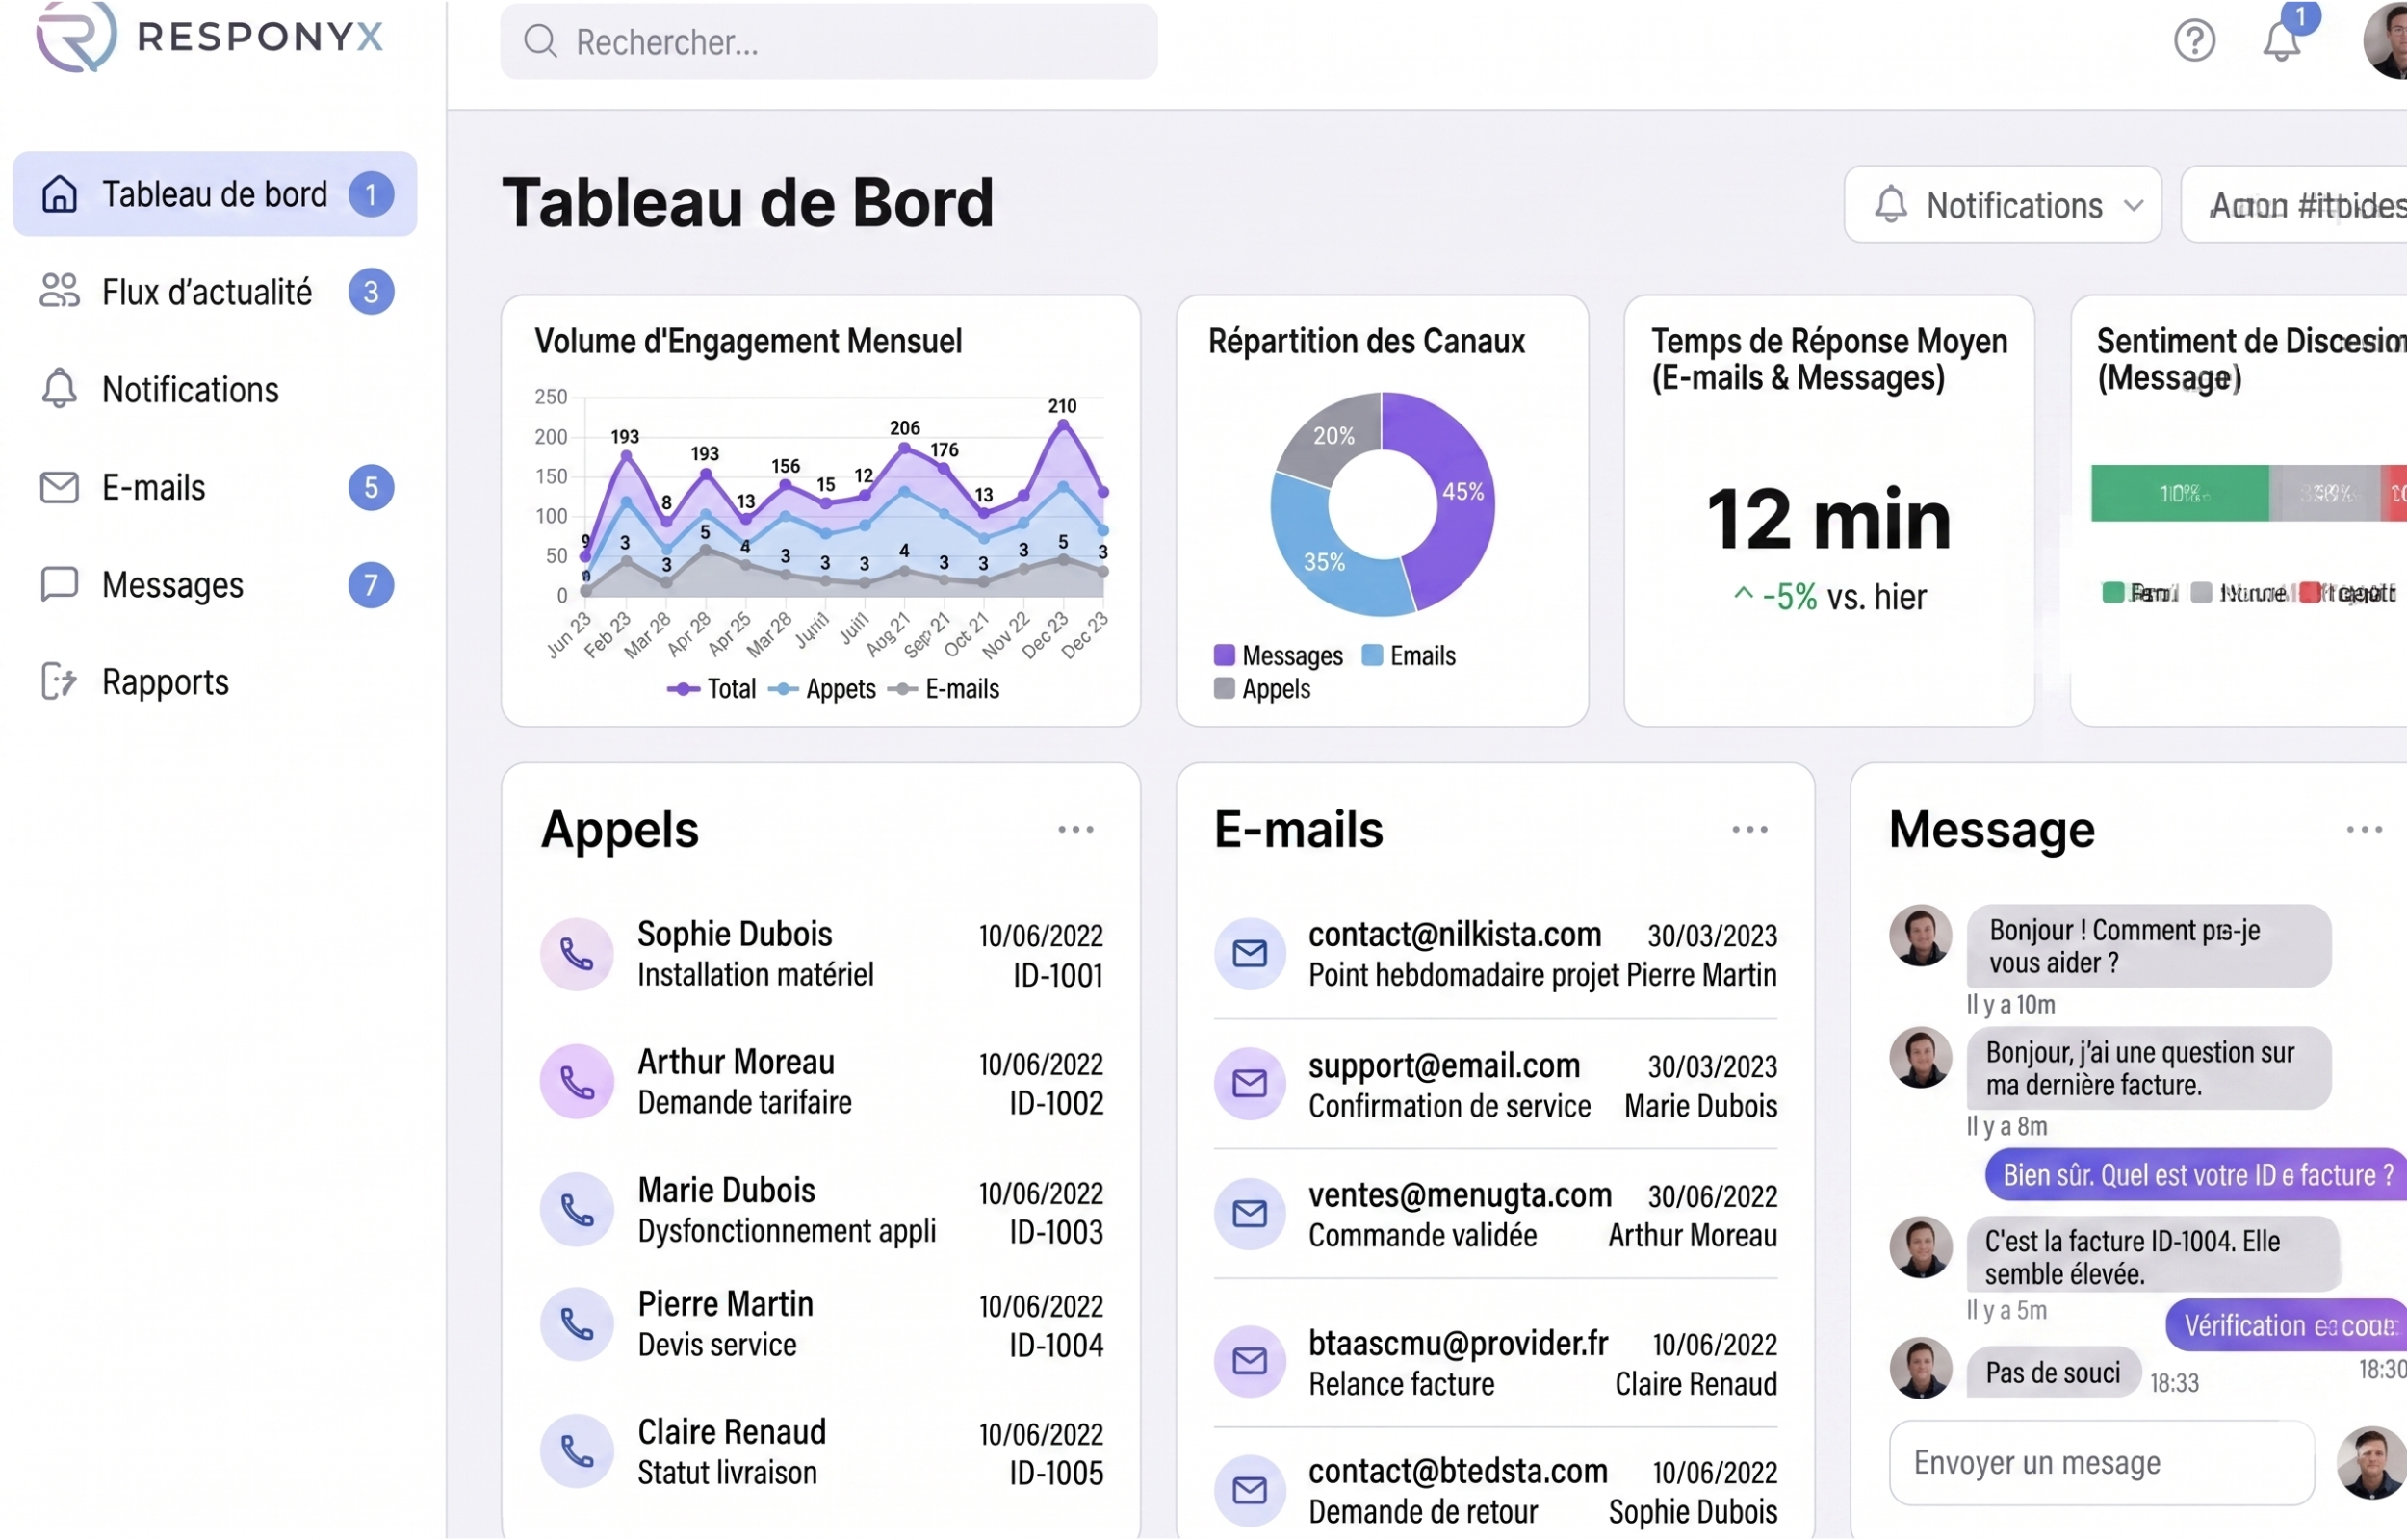Open the top bar notification bell
The image size is (2407, 1540).
(x=2281, y=41)
